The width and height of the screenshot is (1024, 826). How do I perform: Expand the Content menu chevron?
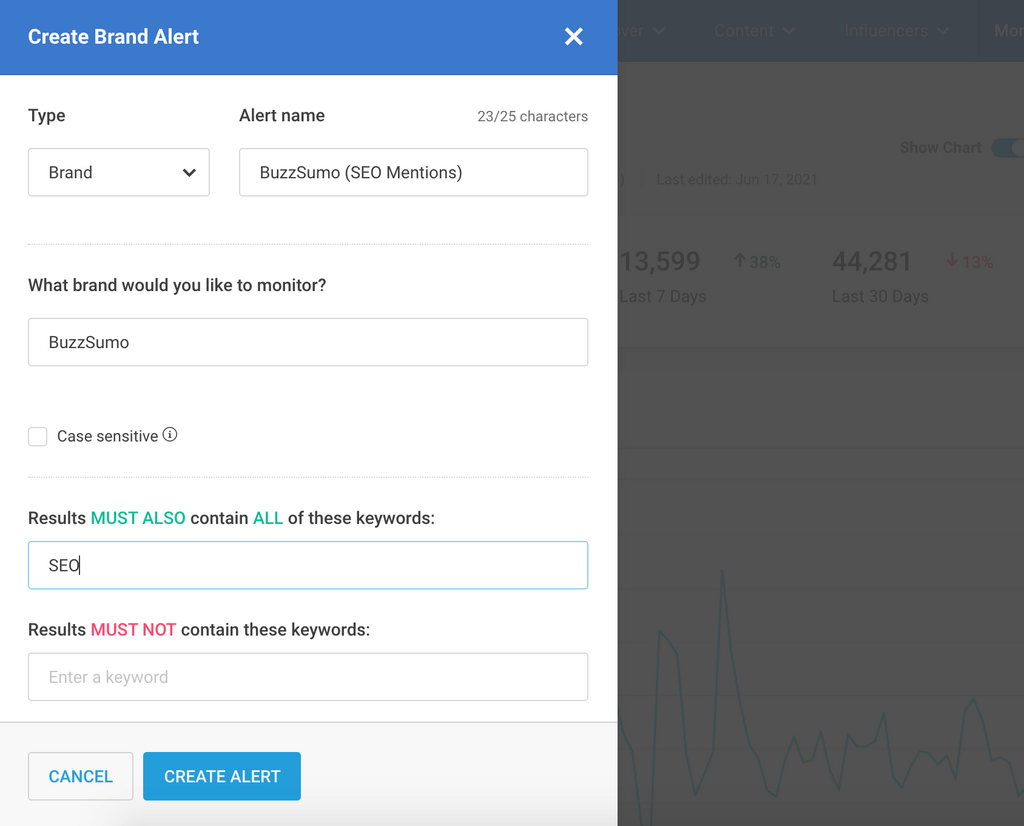pyautogui.click(x=789, y=31)
